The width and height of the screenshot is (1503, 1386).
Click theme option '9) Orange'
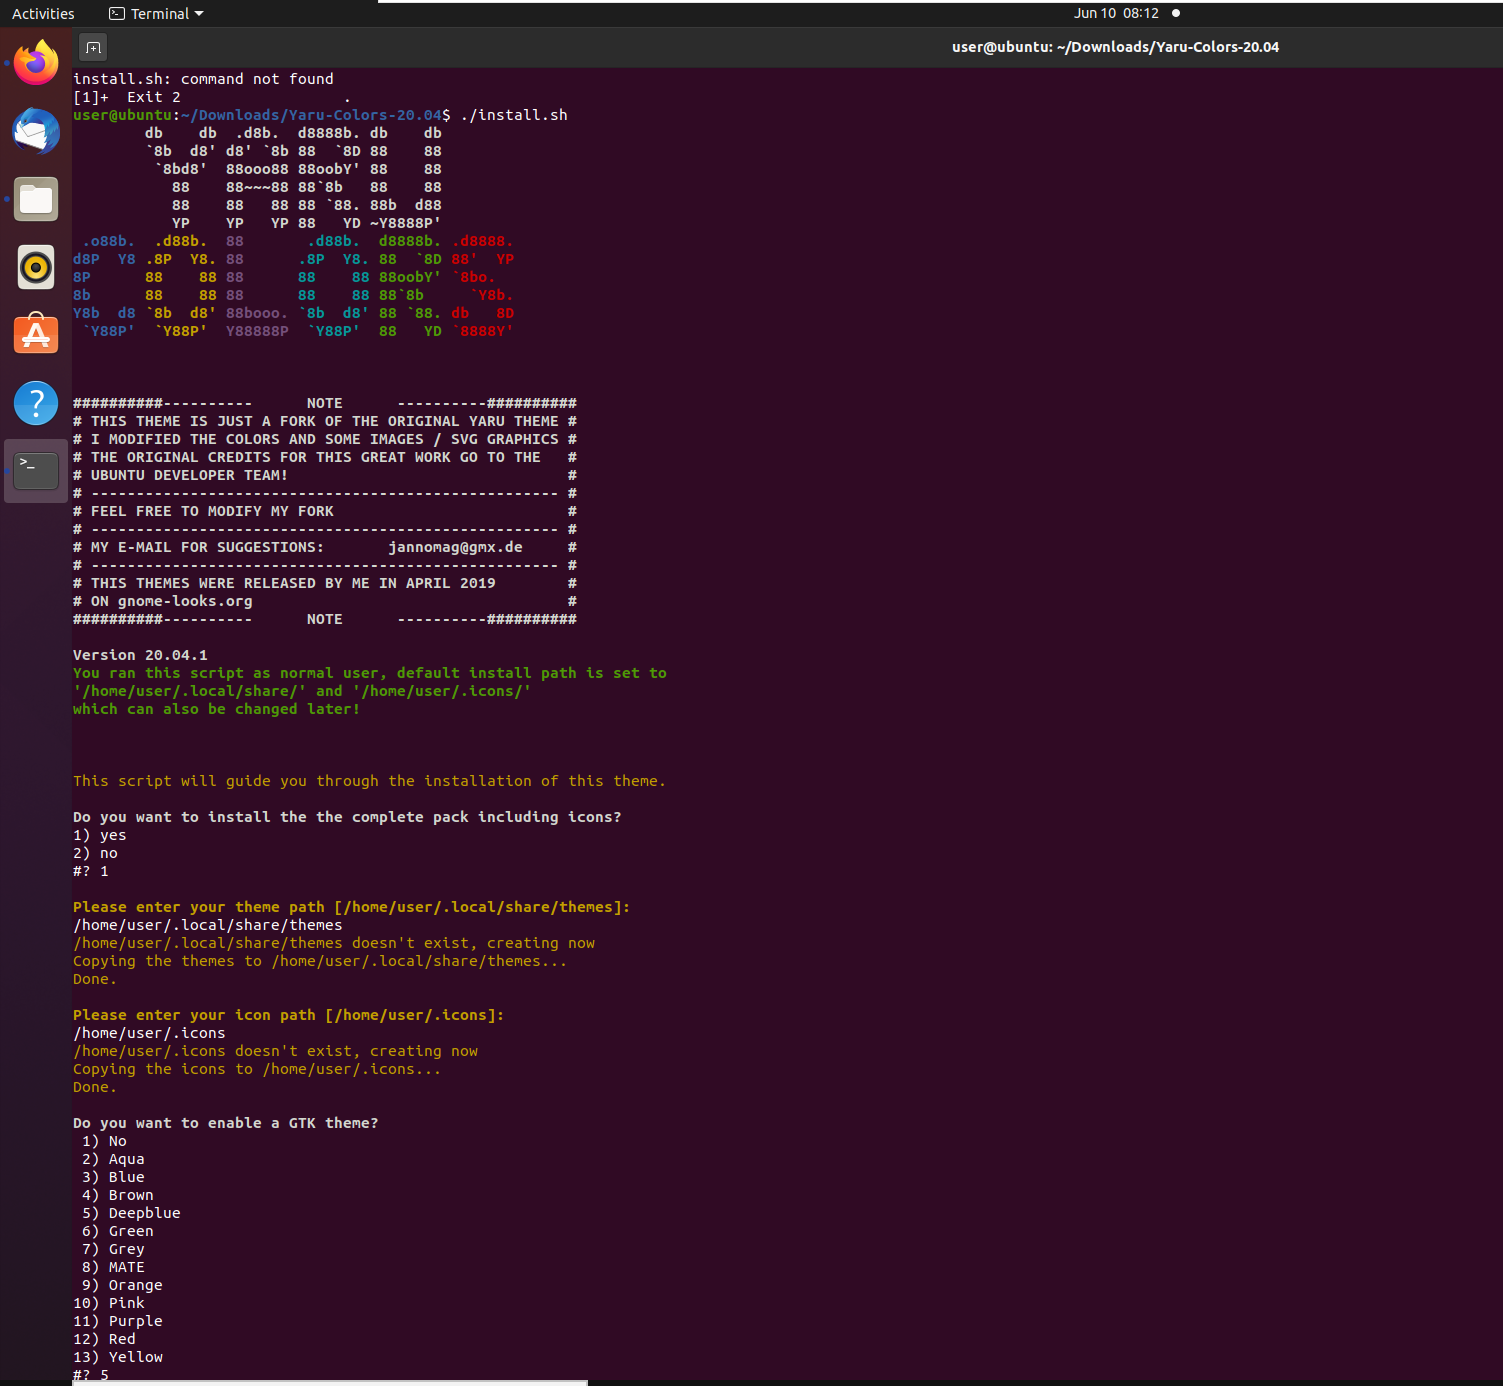pyautogui.click(x=122, y=1285)
